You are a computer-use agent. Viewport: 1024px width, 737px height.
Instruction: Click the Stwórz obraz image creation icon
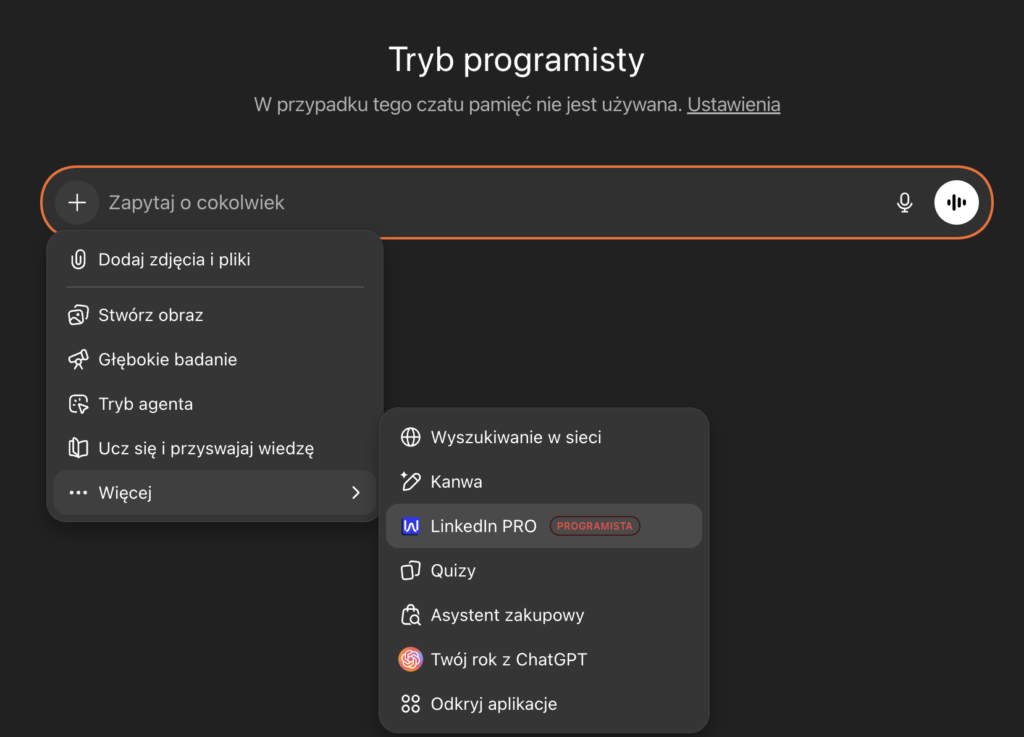pos(78,314)
